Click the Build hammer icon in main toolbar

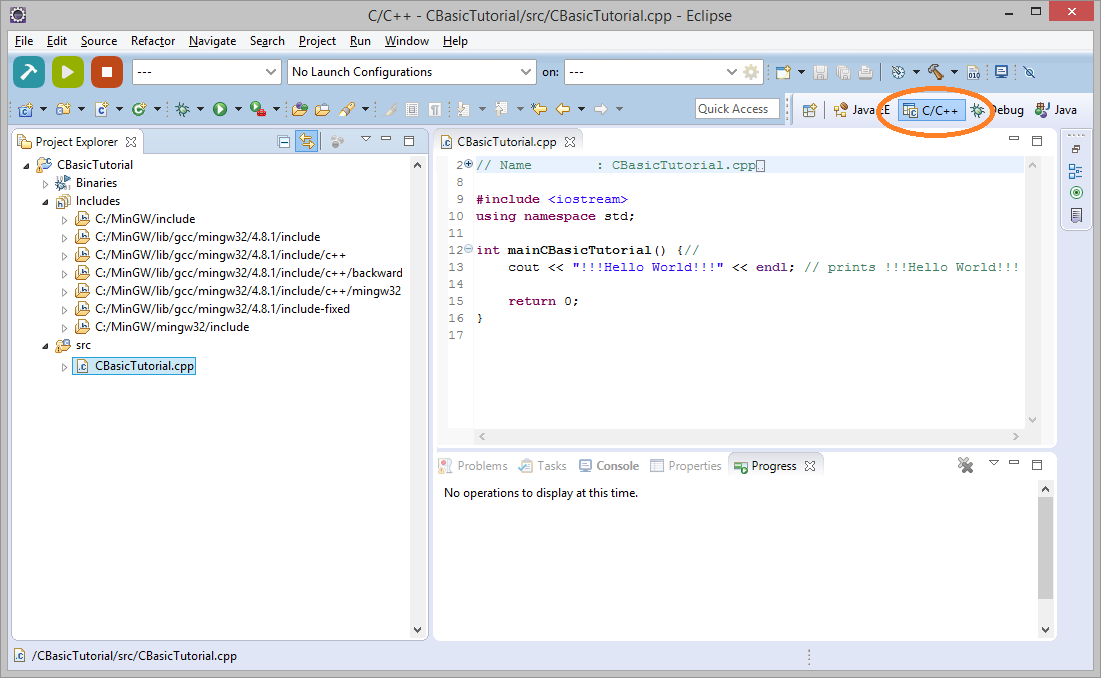pos(935,72)
